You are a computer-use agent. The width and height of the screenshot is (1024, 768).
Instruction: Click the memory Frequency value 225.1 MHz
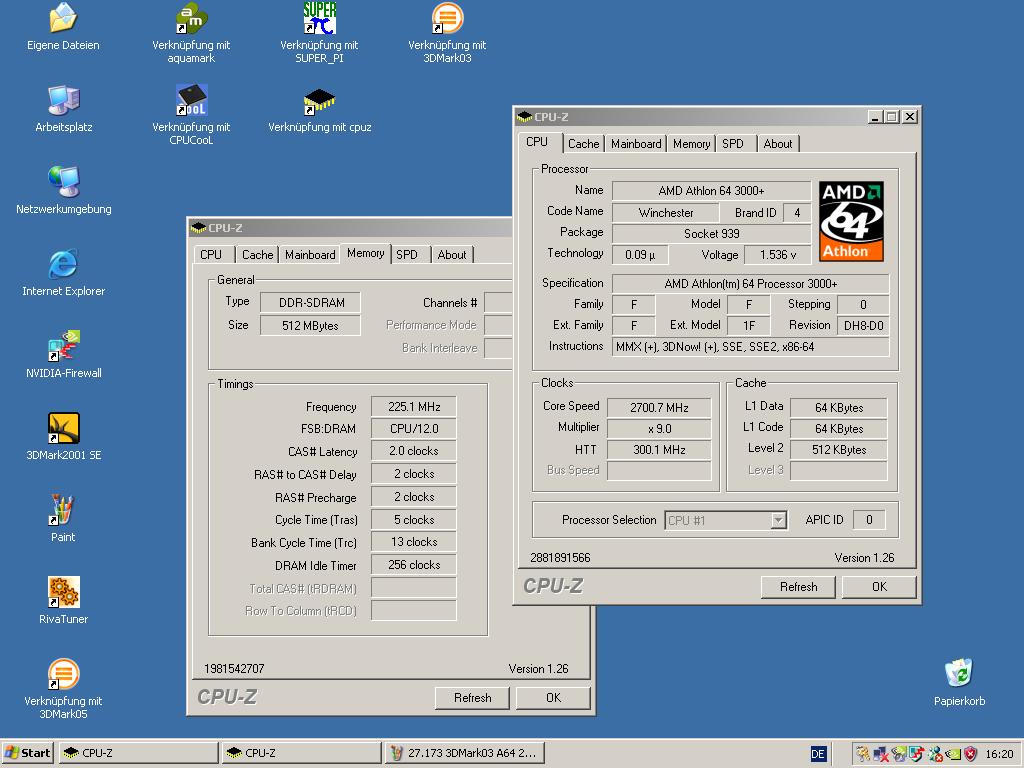tap(413, 406)
